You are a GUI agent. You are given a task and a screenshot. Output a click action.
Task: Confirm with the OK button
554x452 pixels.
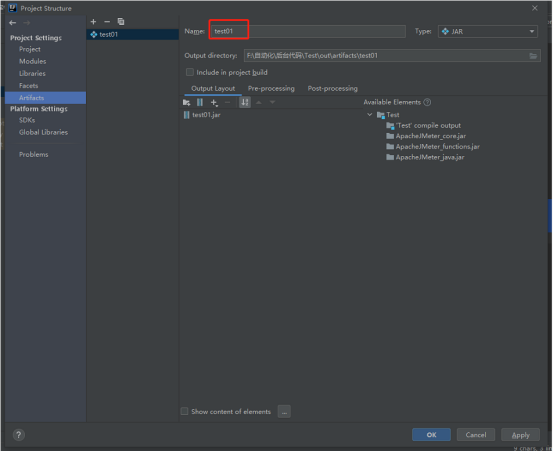coord(431,435)
